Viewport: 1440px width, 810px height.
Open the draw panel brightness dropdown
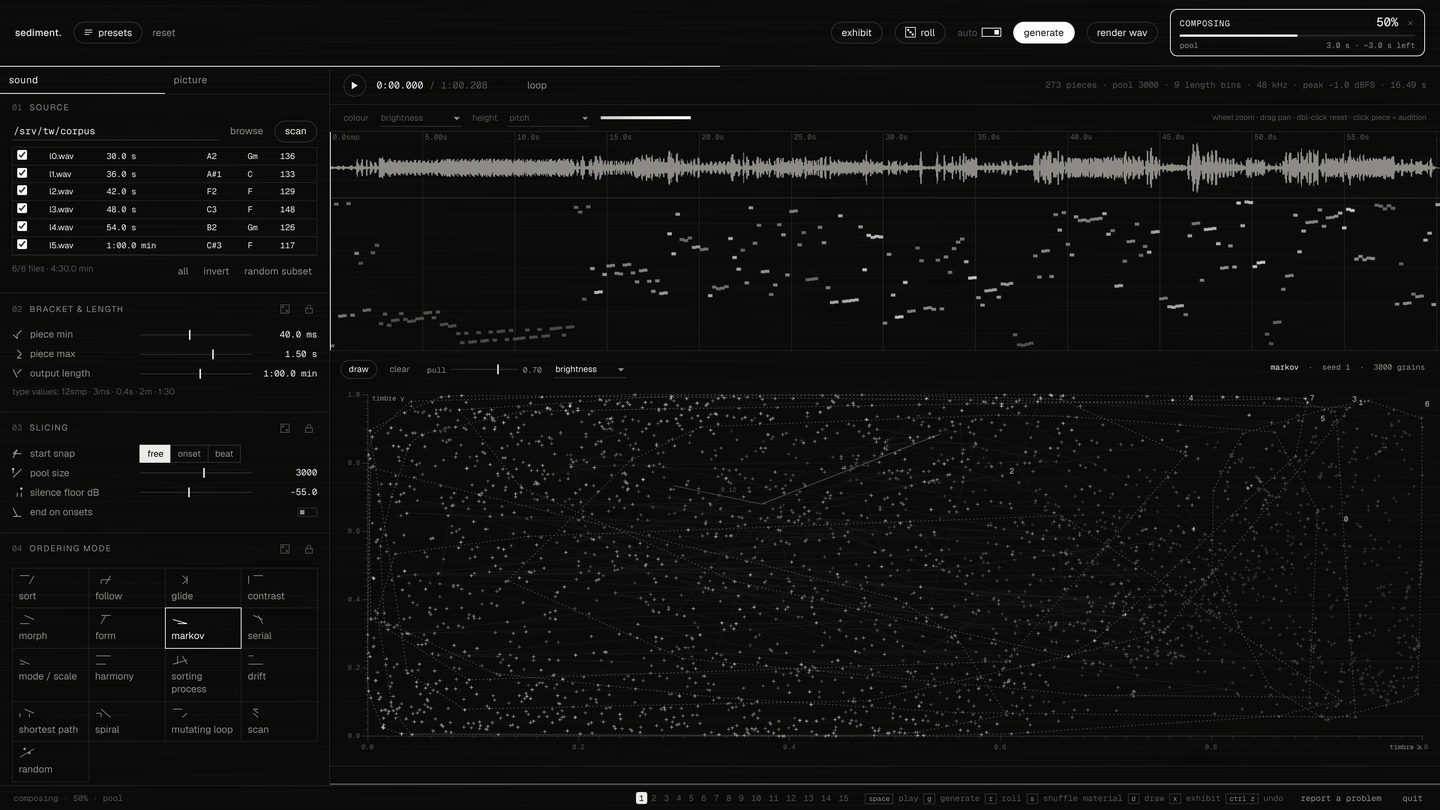coord(590,369)
